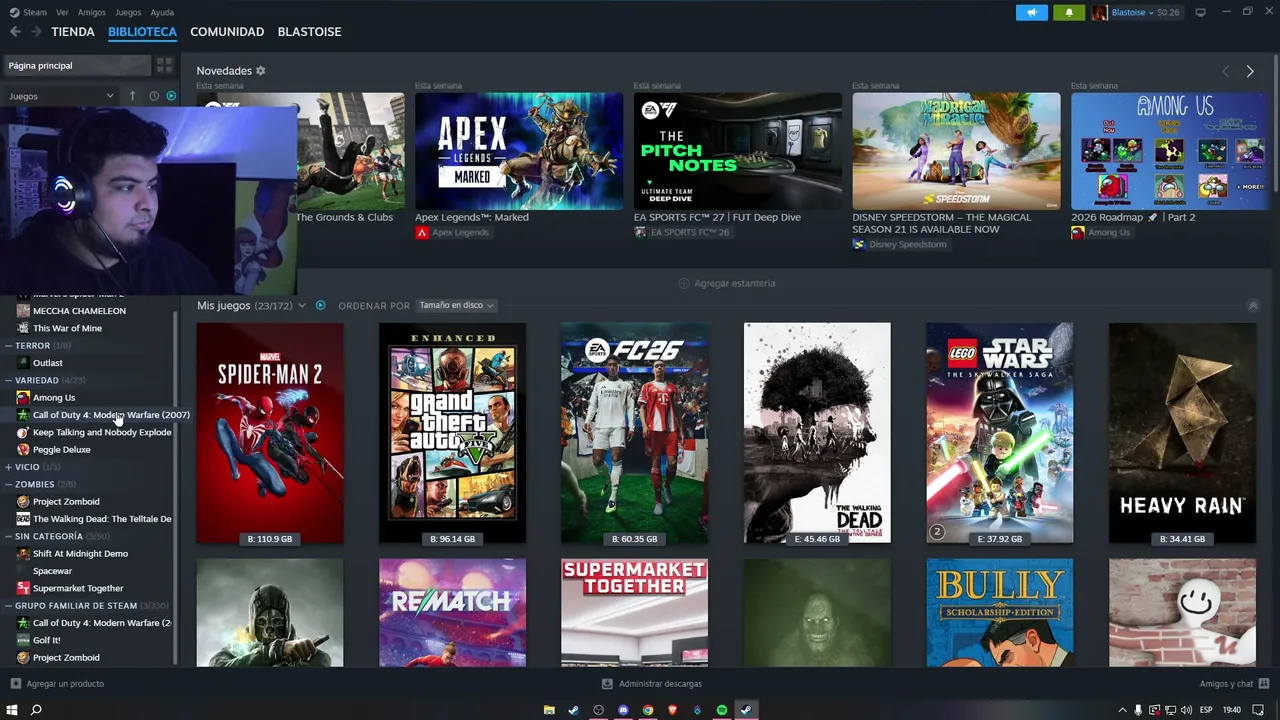Toggle the Mis juegos ready-to-play icon

coord(320,305)
